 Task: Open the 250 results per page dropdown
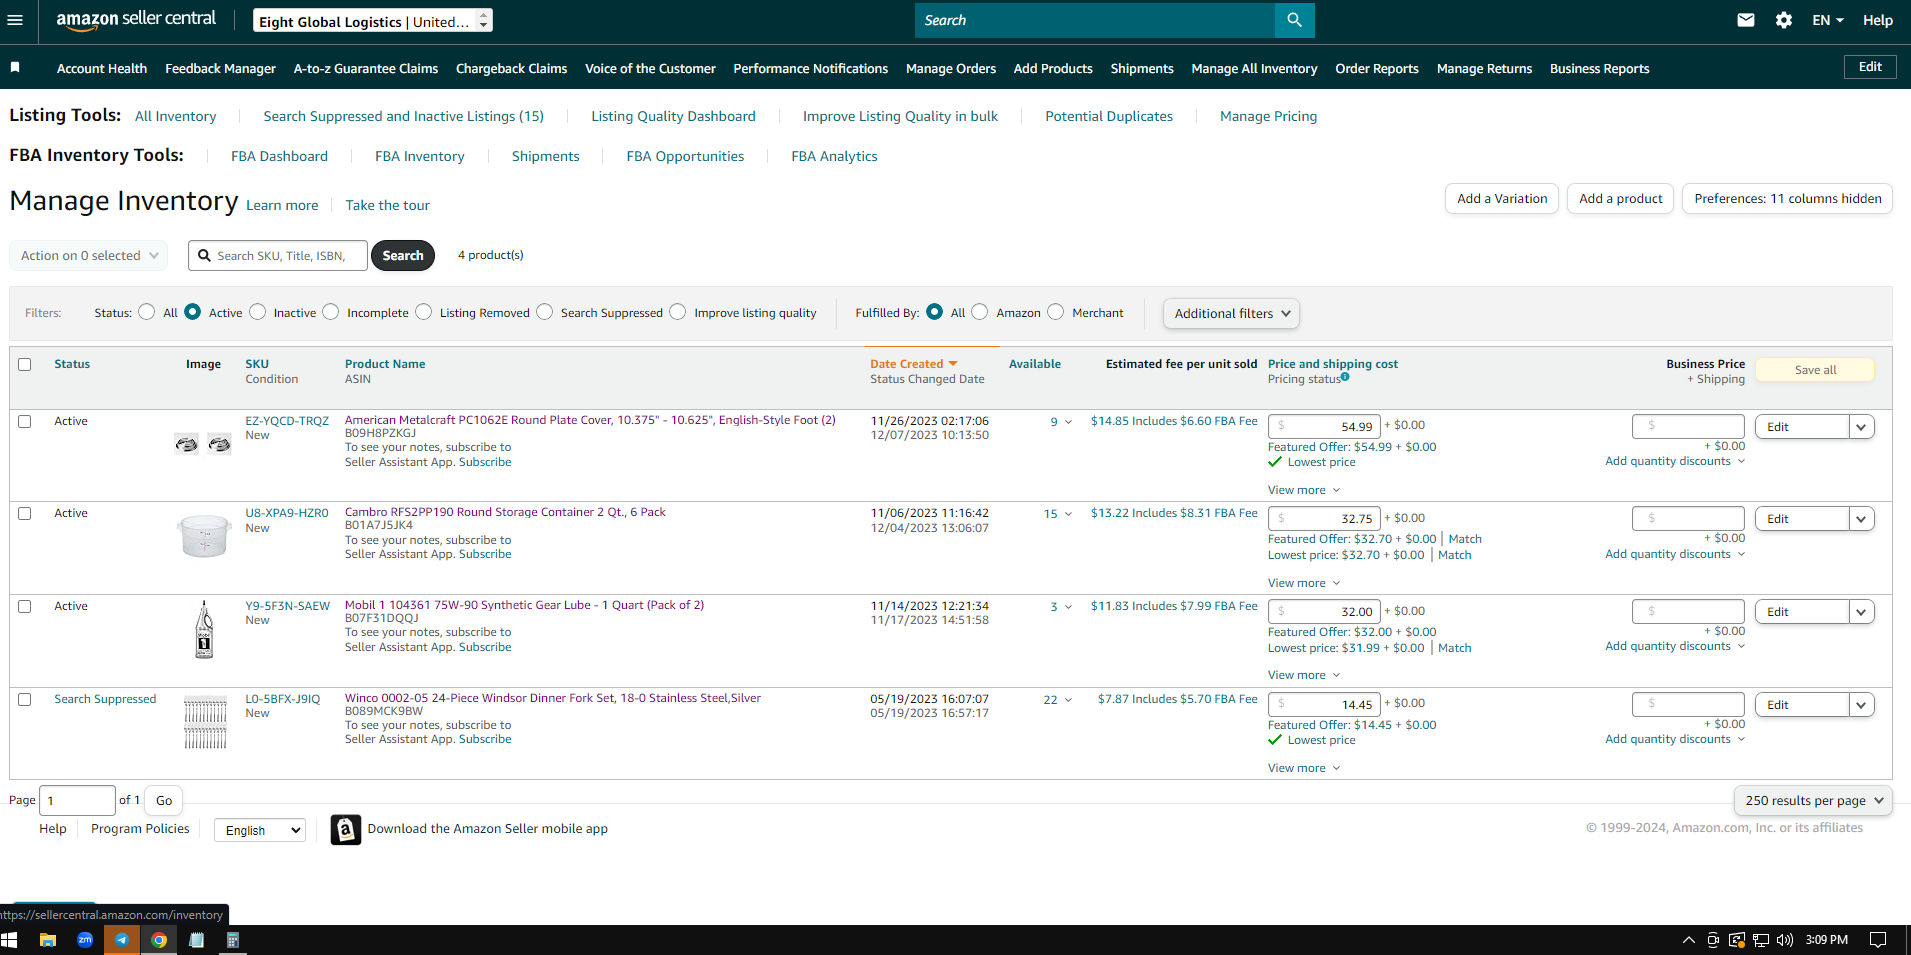point(1813,801)
